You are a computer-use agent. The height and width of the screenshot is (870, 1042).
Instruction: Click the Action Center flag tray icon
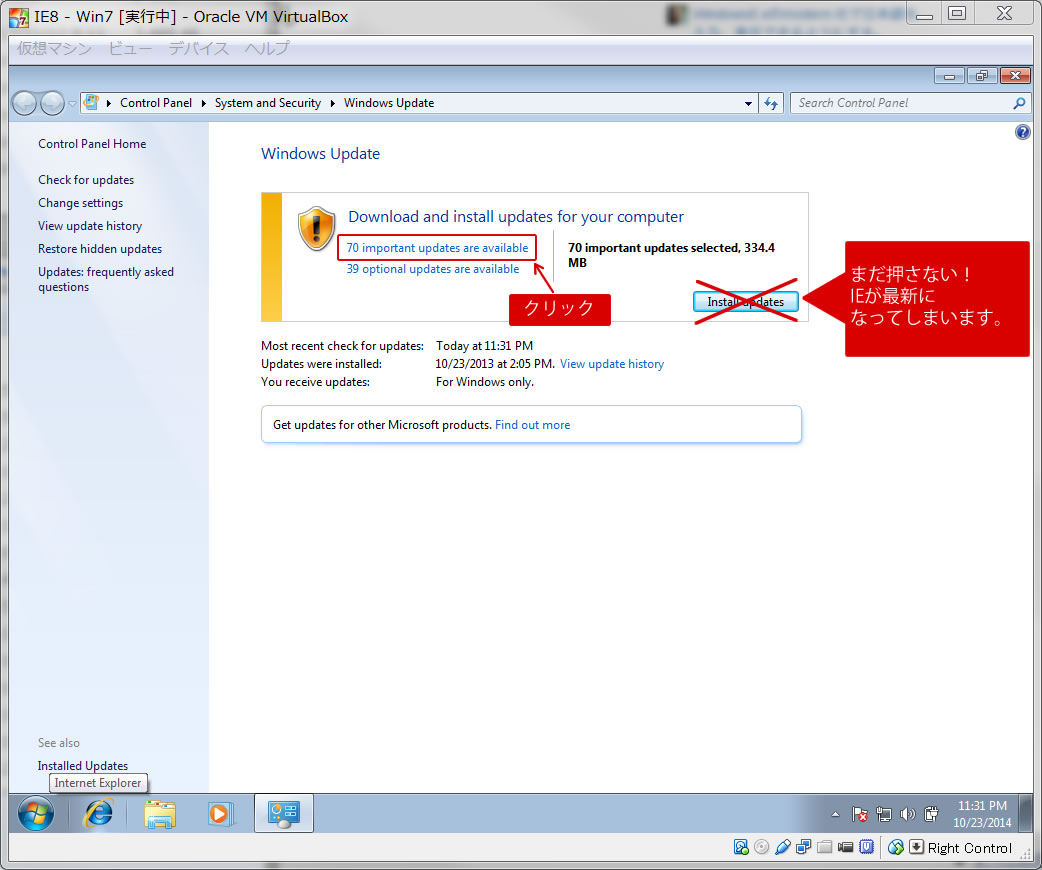pos(859,814)
